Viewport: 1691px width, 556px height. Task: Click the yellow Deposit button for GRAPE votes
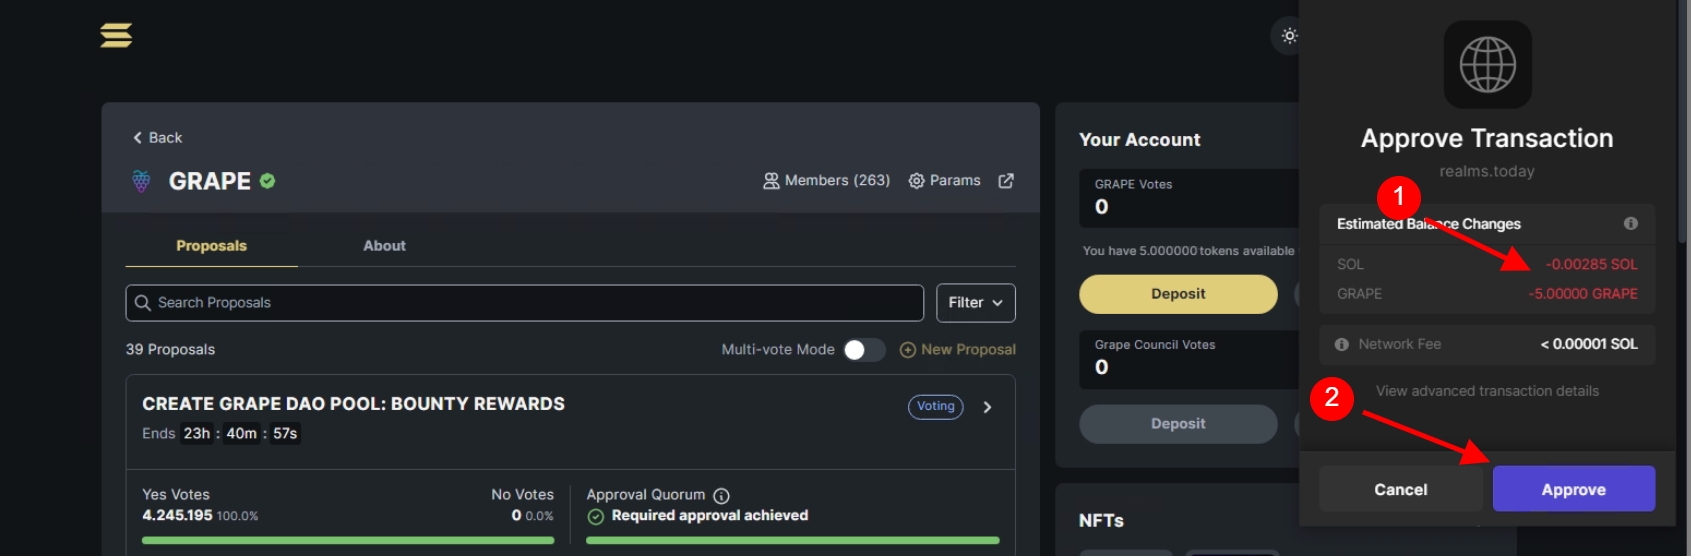(1177, 294)
